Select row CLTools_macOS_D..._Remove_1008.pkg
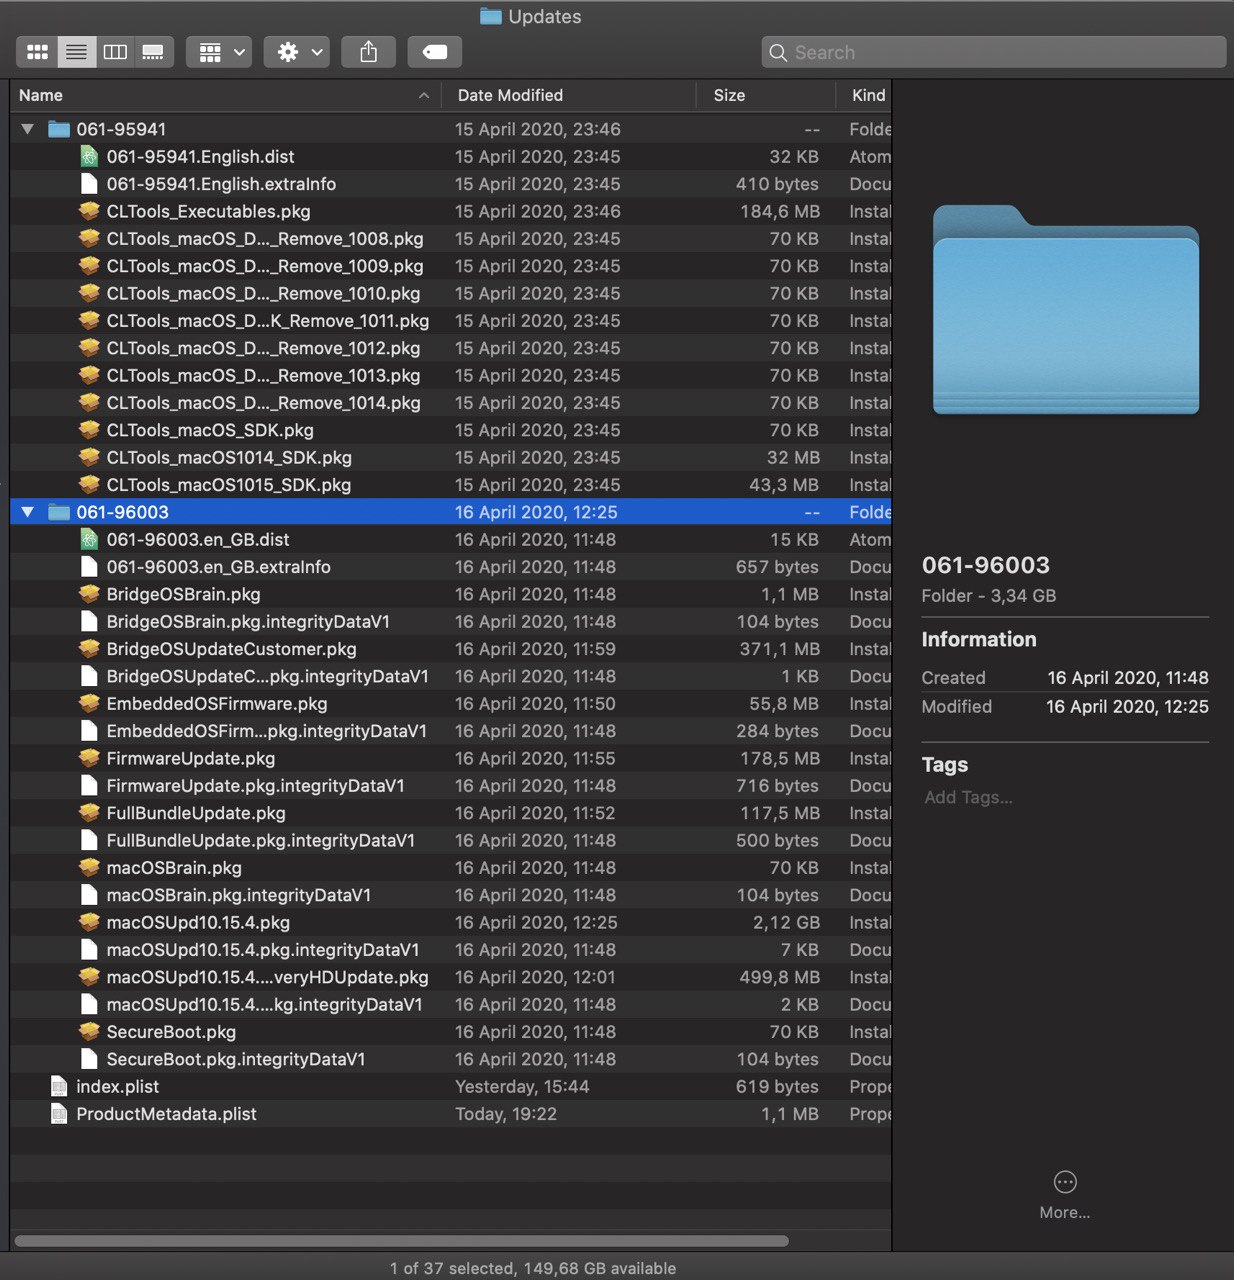Viewport: 1234px width, 1280px height. pos(450,238)
